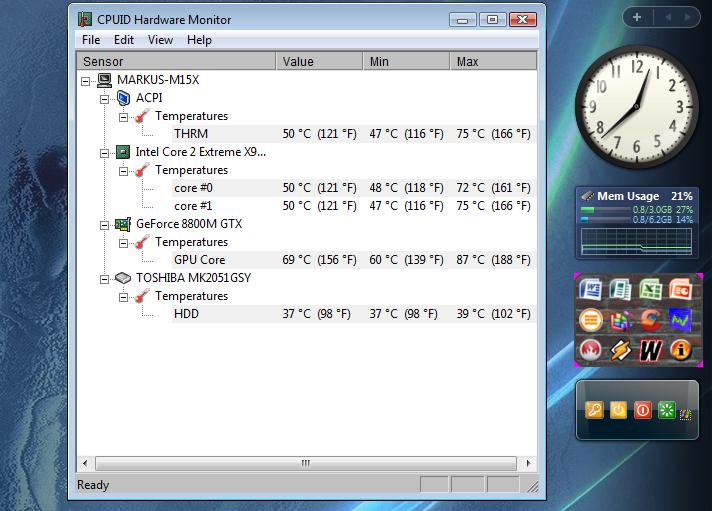Collapse the TOSHIBA MK2051GSY node
This screenshot has height=511, width=712.
click(104, 279)
